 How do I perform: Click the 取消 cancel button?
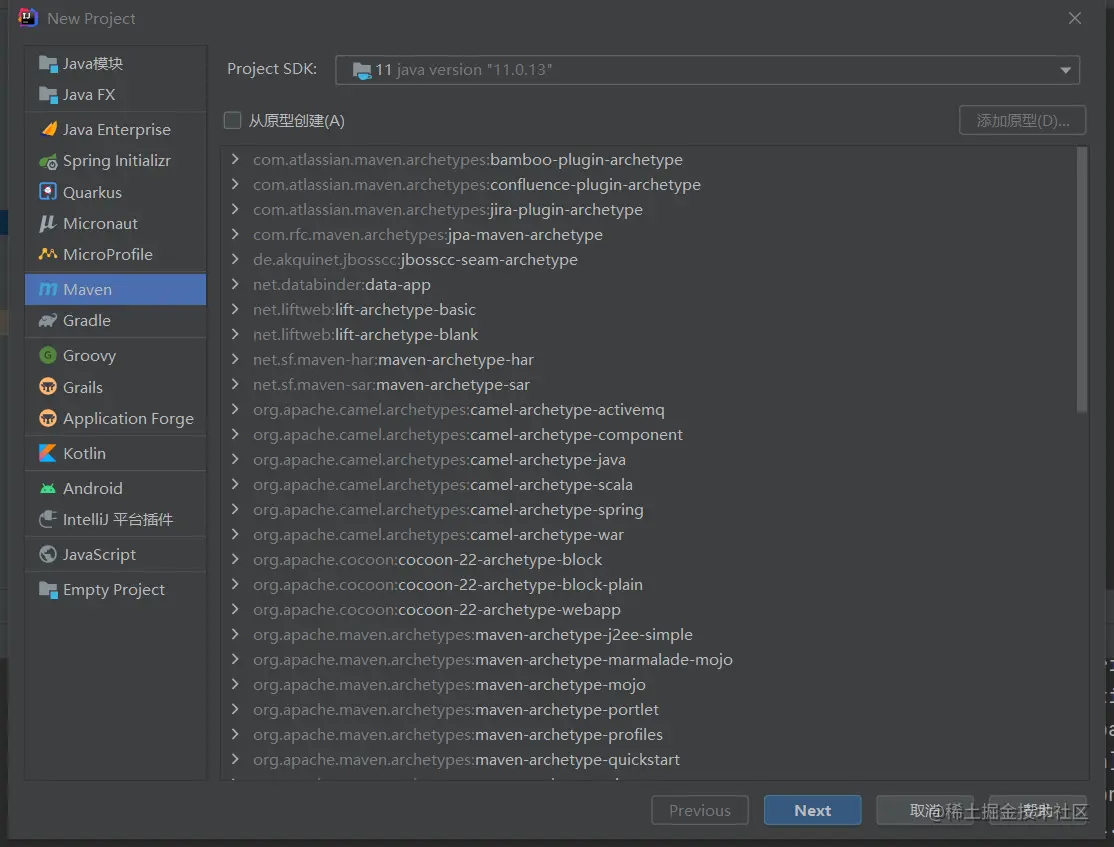point(925,810)
